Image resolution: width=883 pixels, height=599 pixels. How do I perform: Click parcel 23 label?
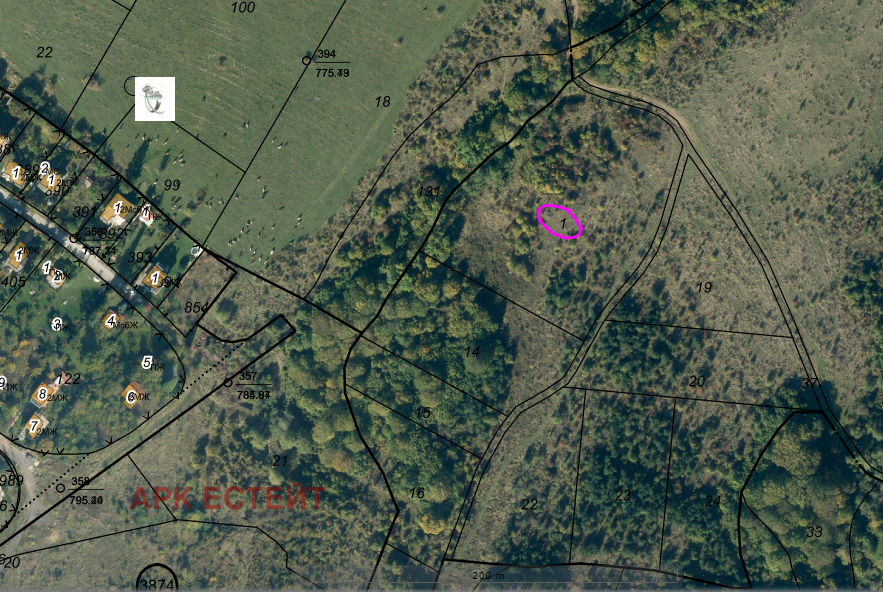(x=623, y=495)
